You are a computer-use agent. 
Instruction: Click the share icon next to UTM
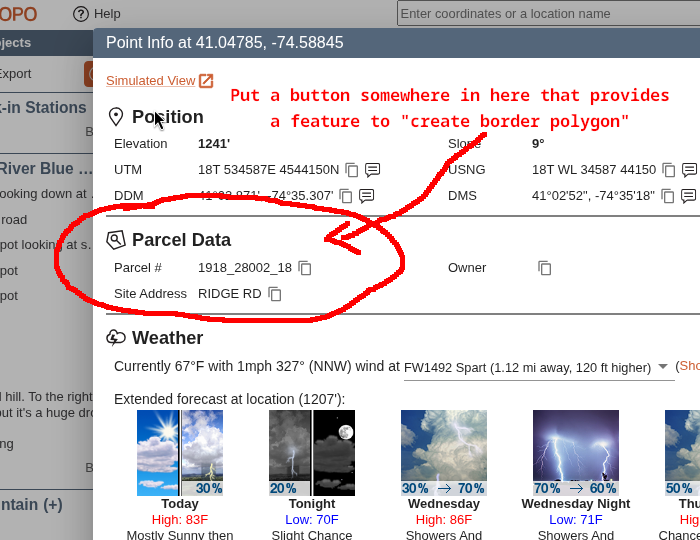pyautogui.click(x=372, y=170)
